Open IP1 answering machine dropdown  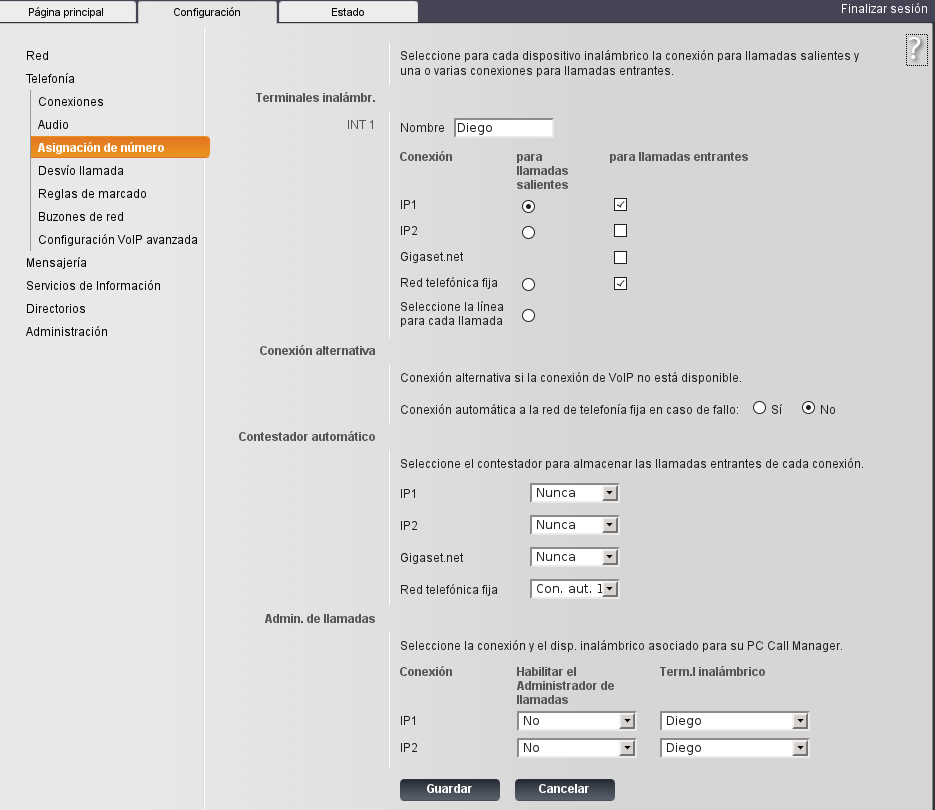tap(574, 493)
